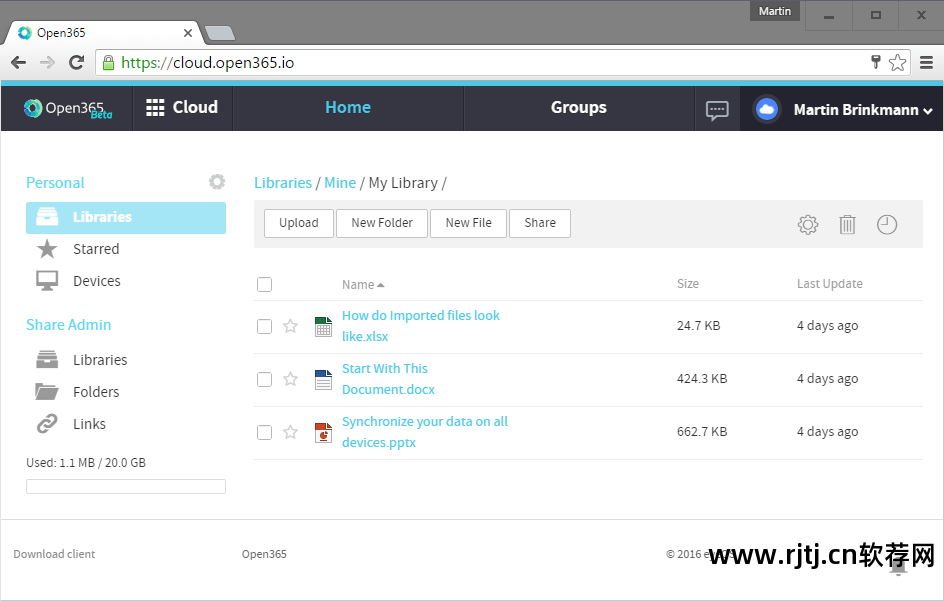
Task: Select the Start With This Document.docx checkbox
Action: pos(264,379)
